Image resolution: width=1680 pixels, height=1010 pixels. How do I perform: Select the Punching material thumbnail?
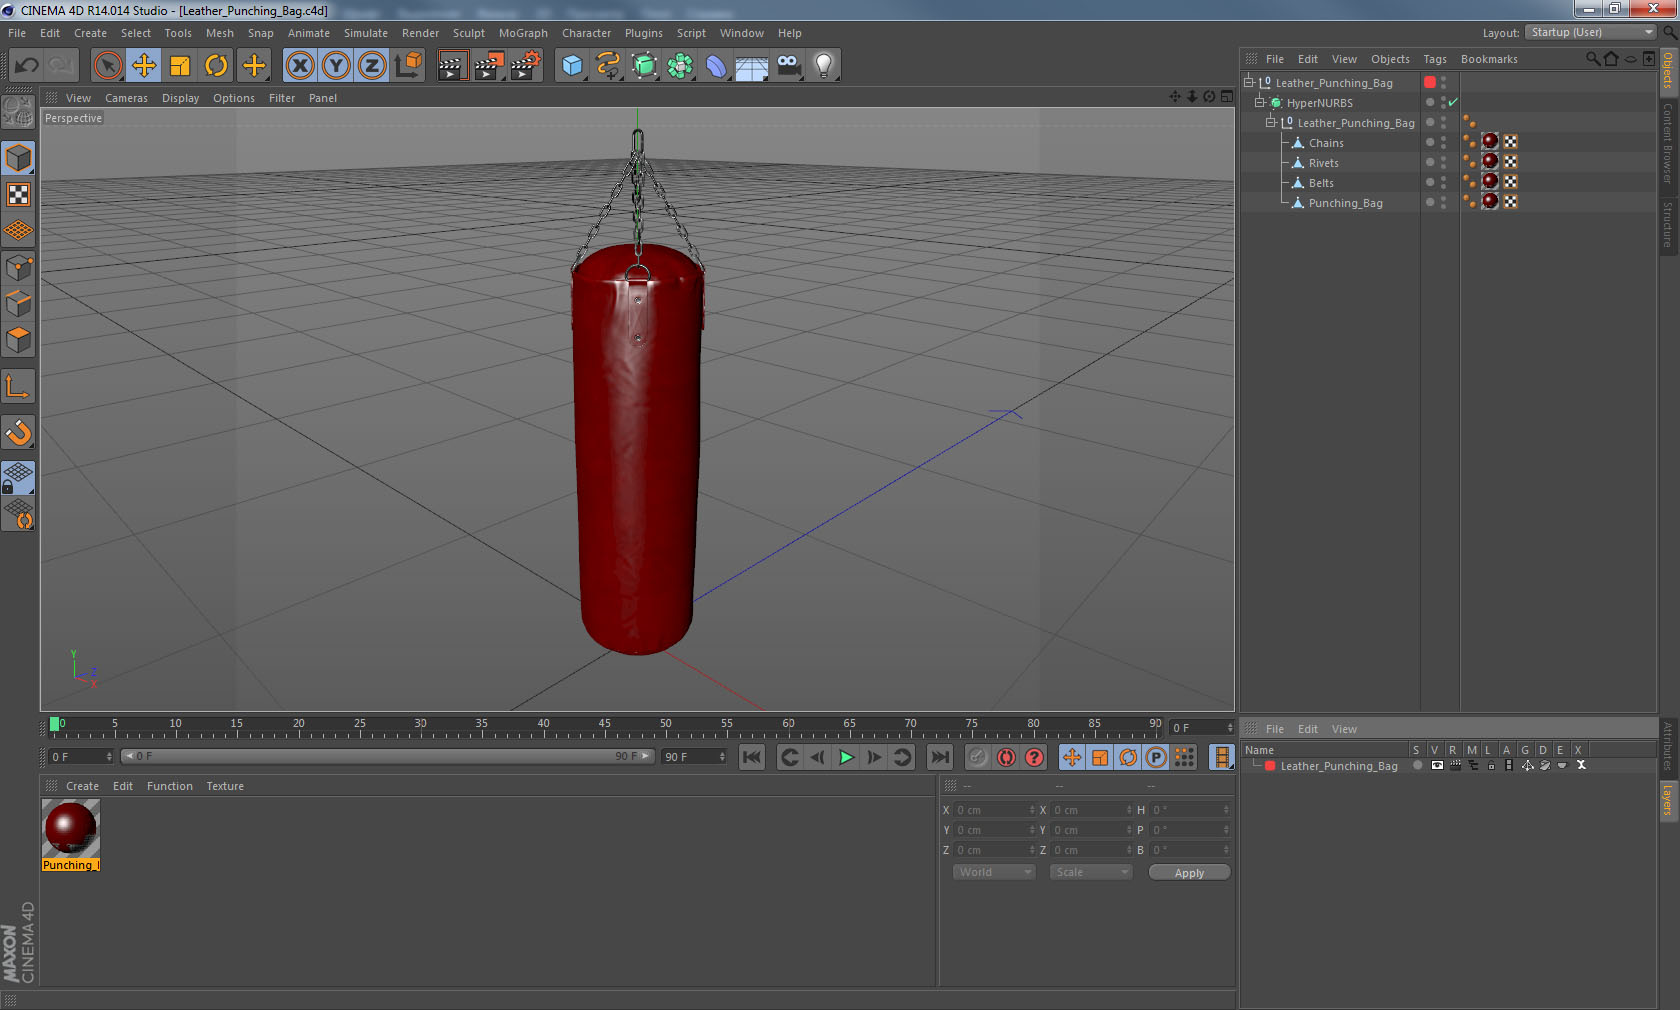(x=70, y=828)
